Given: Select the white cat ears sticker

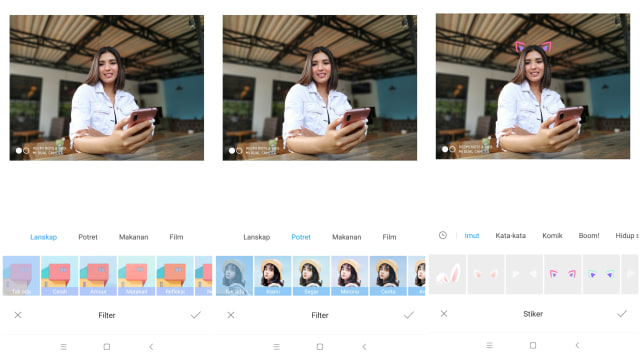Looking at the screenshot, I should (524, 274).
